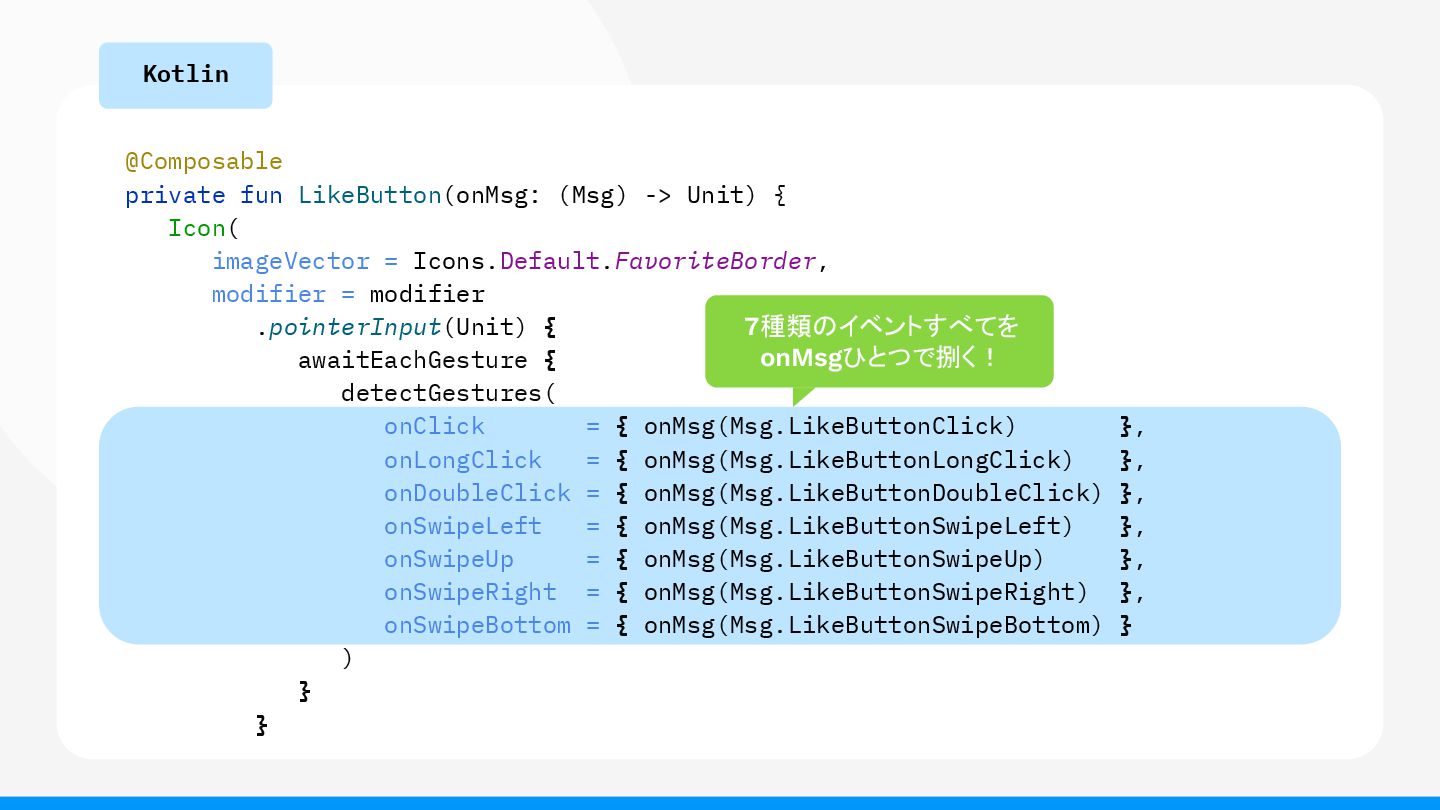Click the 'private fun' keywords

coord(204,195)
